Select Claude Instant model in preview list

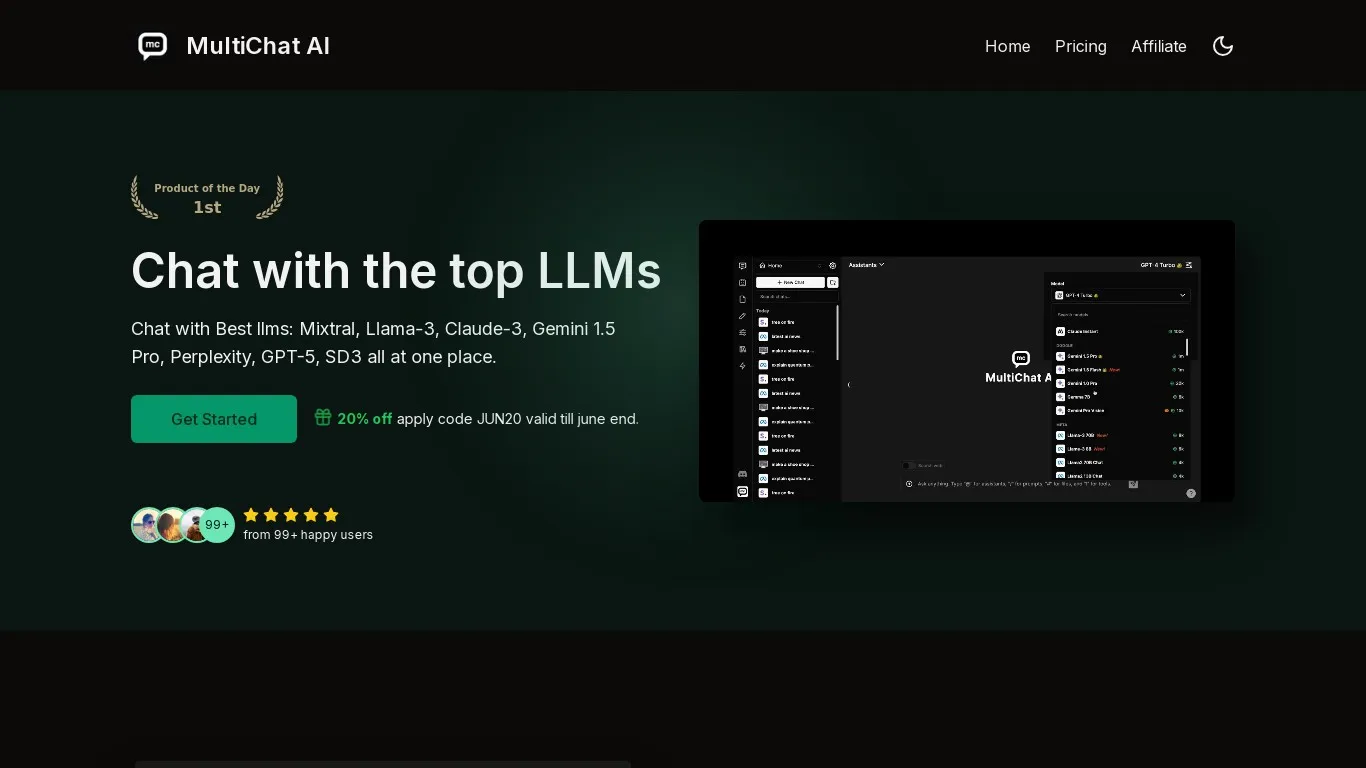[1120, 331]
